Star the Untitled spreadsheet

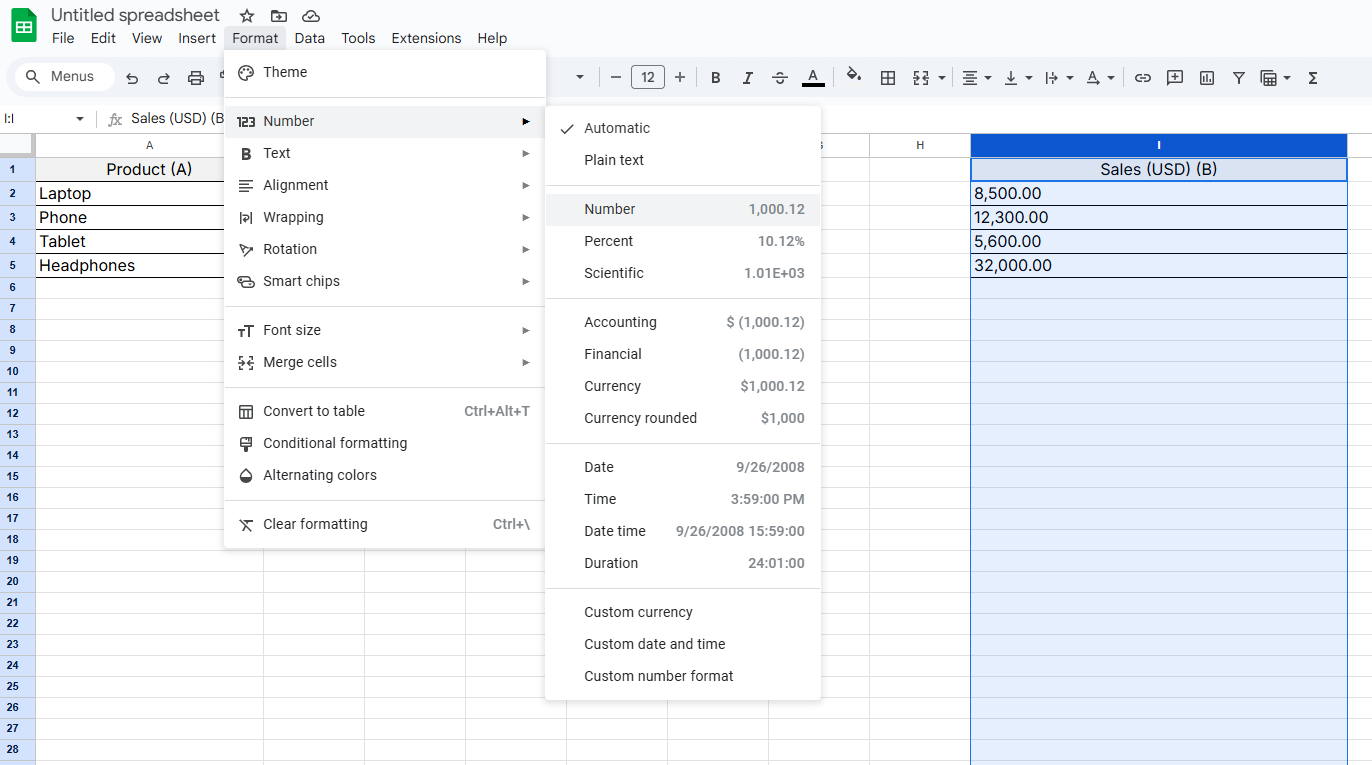pyautogui.click(x=247, y=16)
